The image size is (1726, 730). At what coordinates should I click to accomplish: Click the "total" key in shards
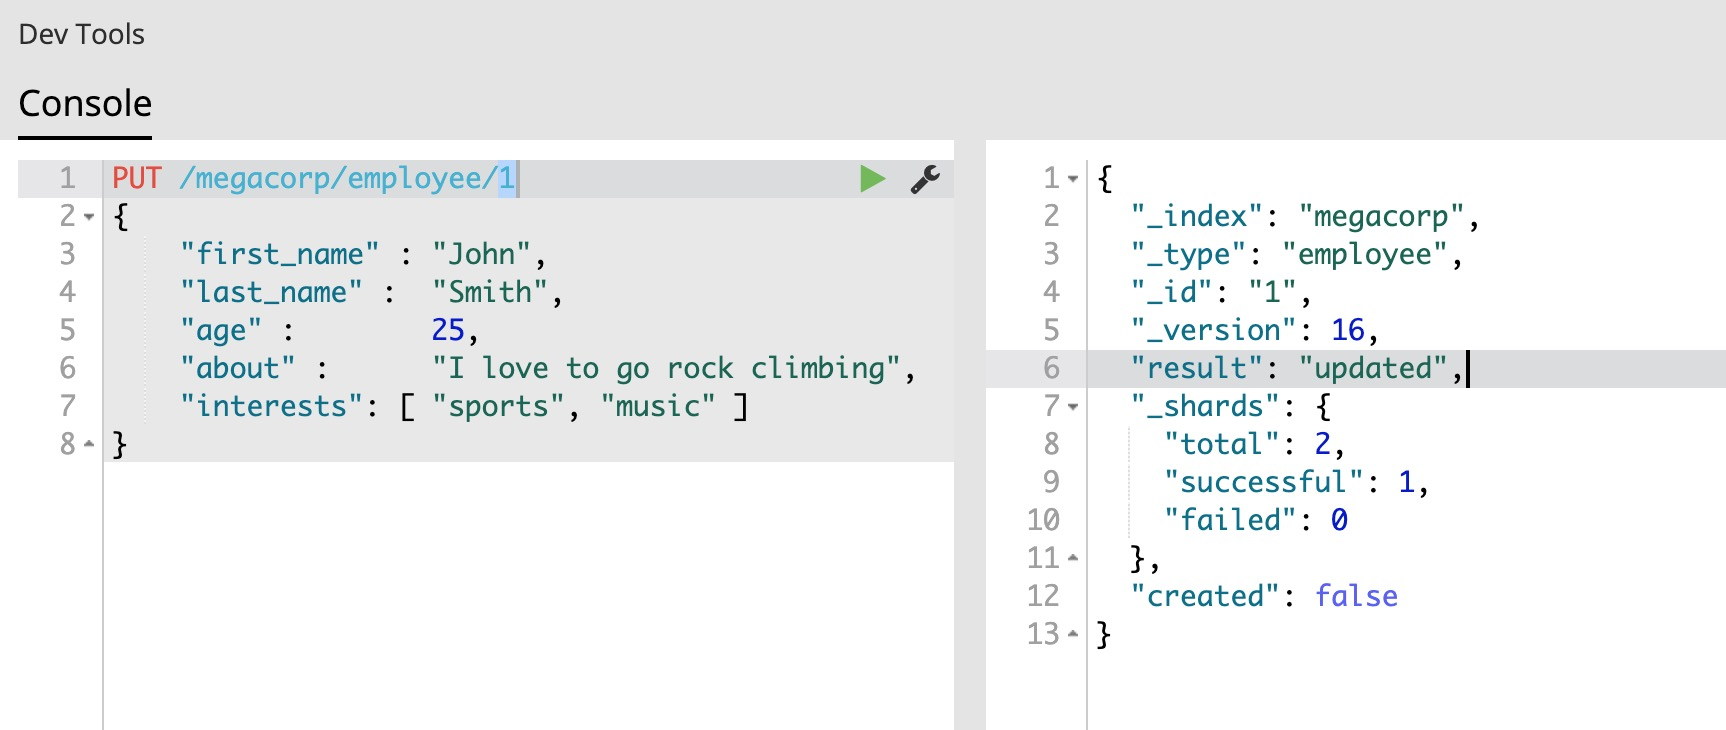[1222, 445]
